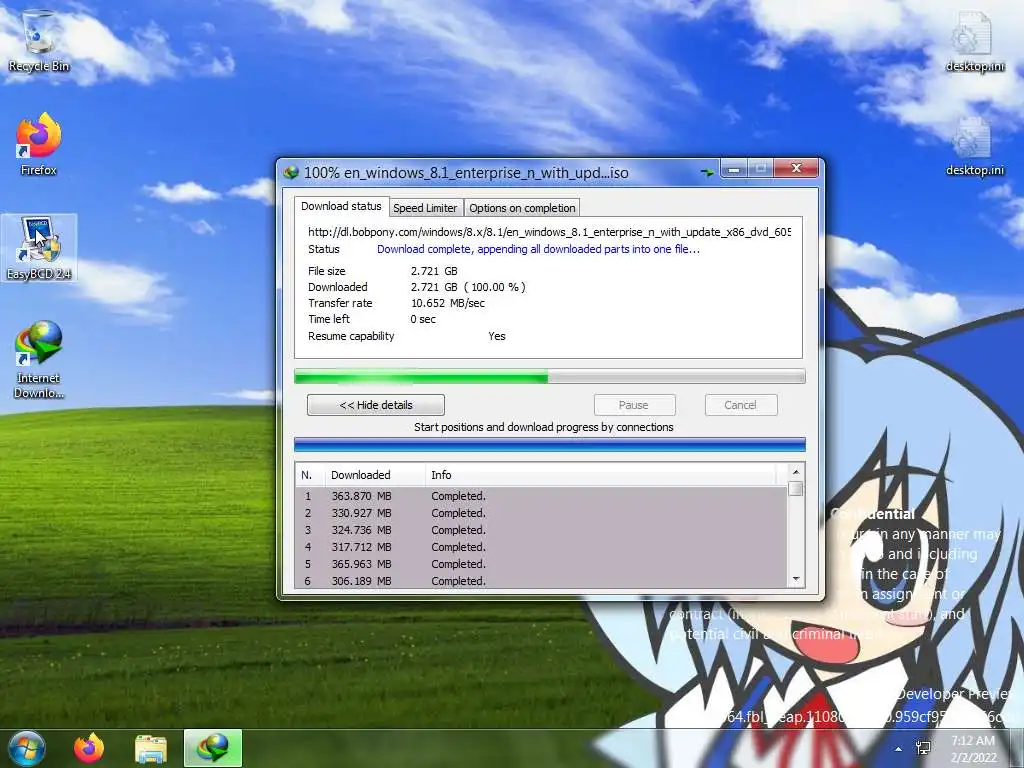Click the Downloaded 2.721 GB (100.00 %) value
This screenshot has width=1024, height=768.
click(468, 287)
